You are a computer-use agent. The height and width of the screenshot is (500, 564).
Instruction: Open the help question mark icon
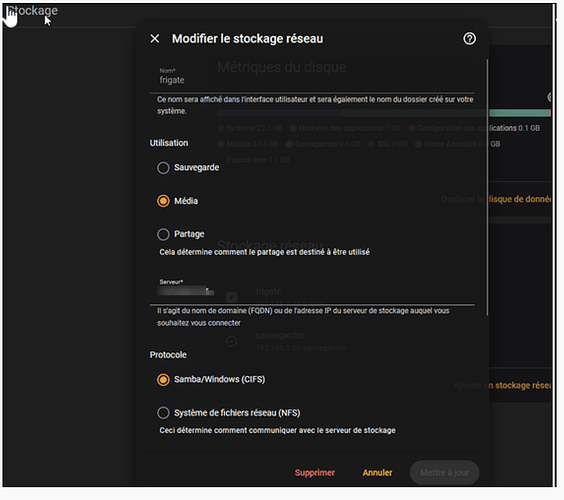(x=469, y=38)
